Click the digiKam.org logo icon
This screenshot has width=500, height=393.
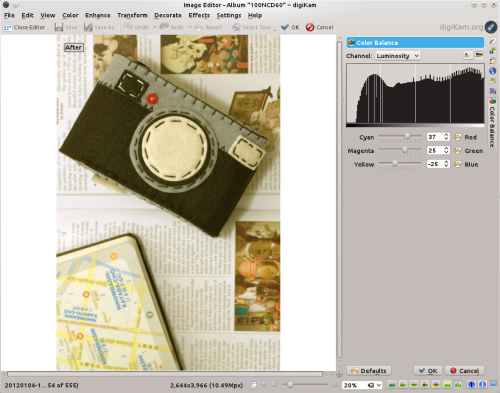491,27
